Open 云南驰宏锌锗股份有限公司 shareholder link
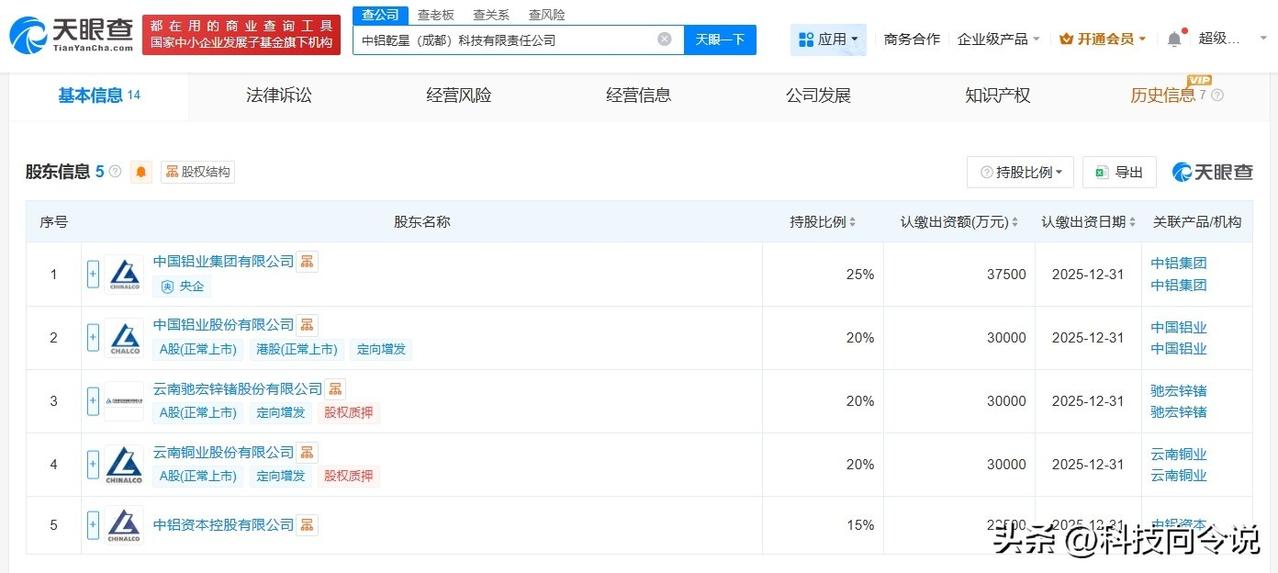 pyautogui.click(x=238, y=388)
